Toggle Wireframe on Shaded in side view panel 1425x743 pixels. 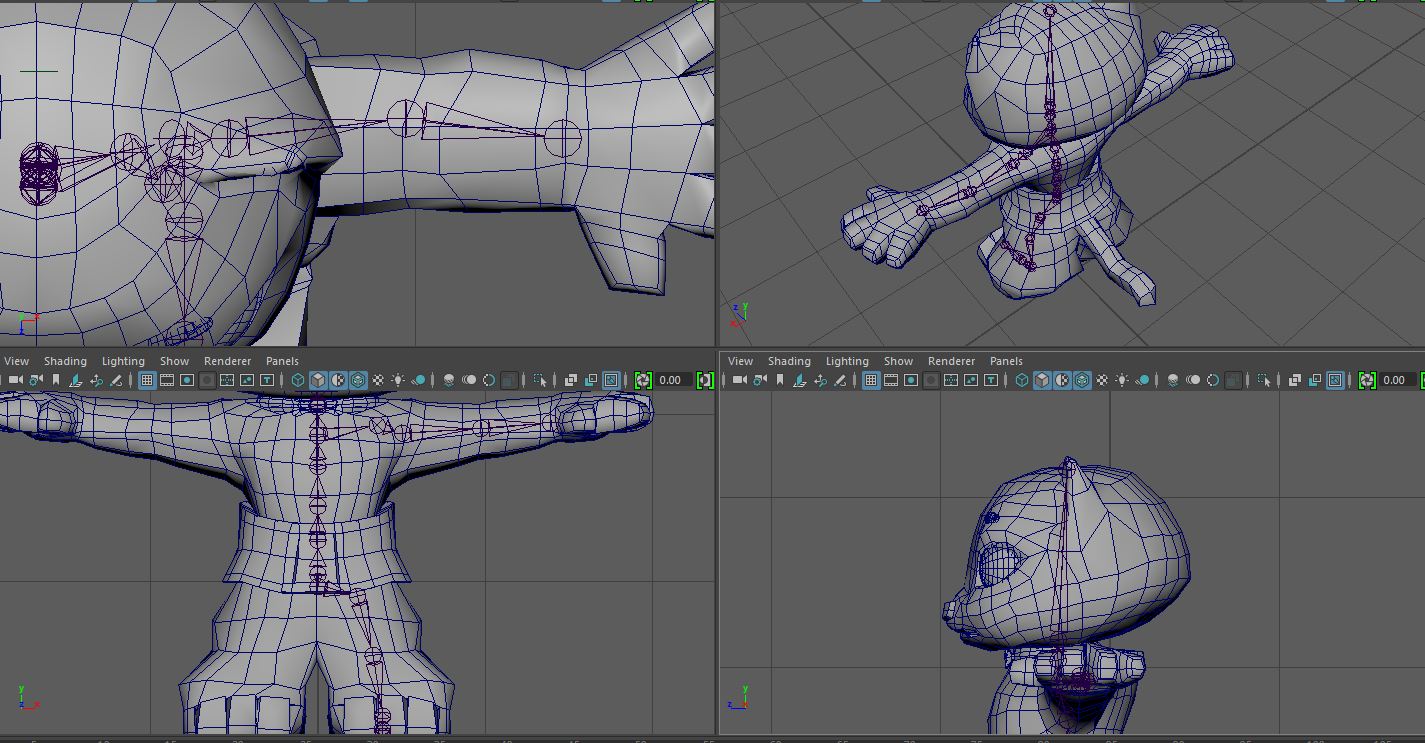1082,380
